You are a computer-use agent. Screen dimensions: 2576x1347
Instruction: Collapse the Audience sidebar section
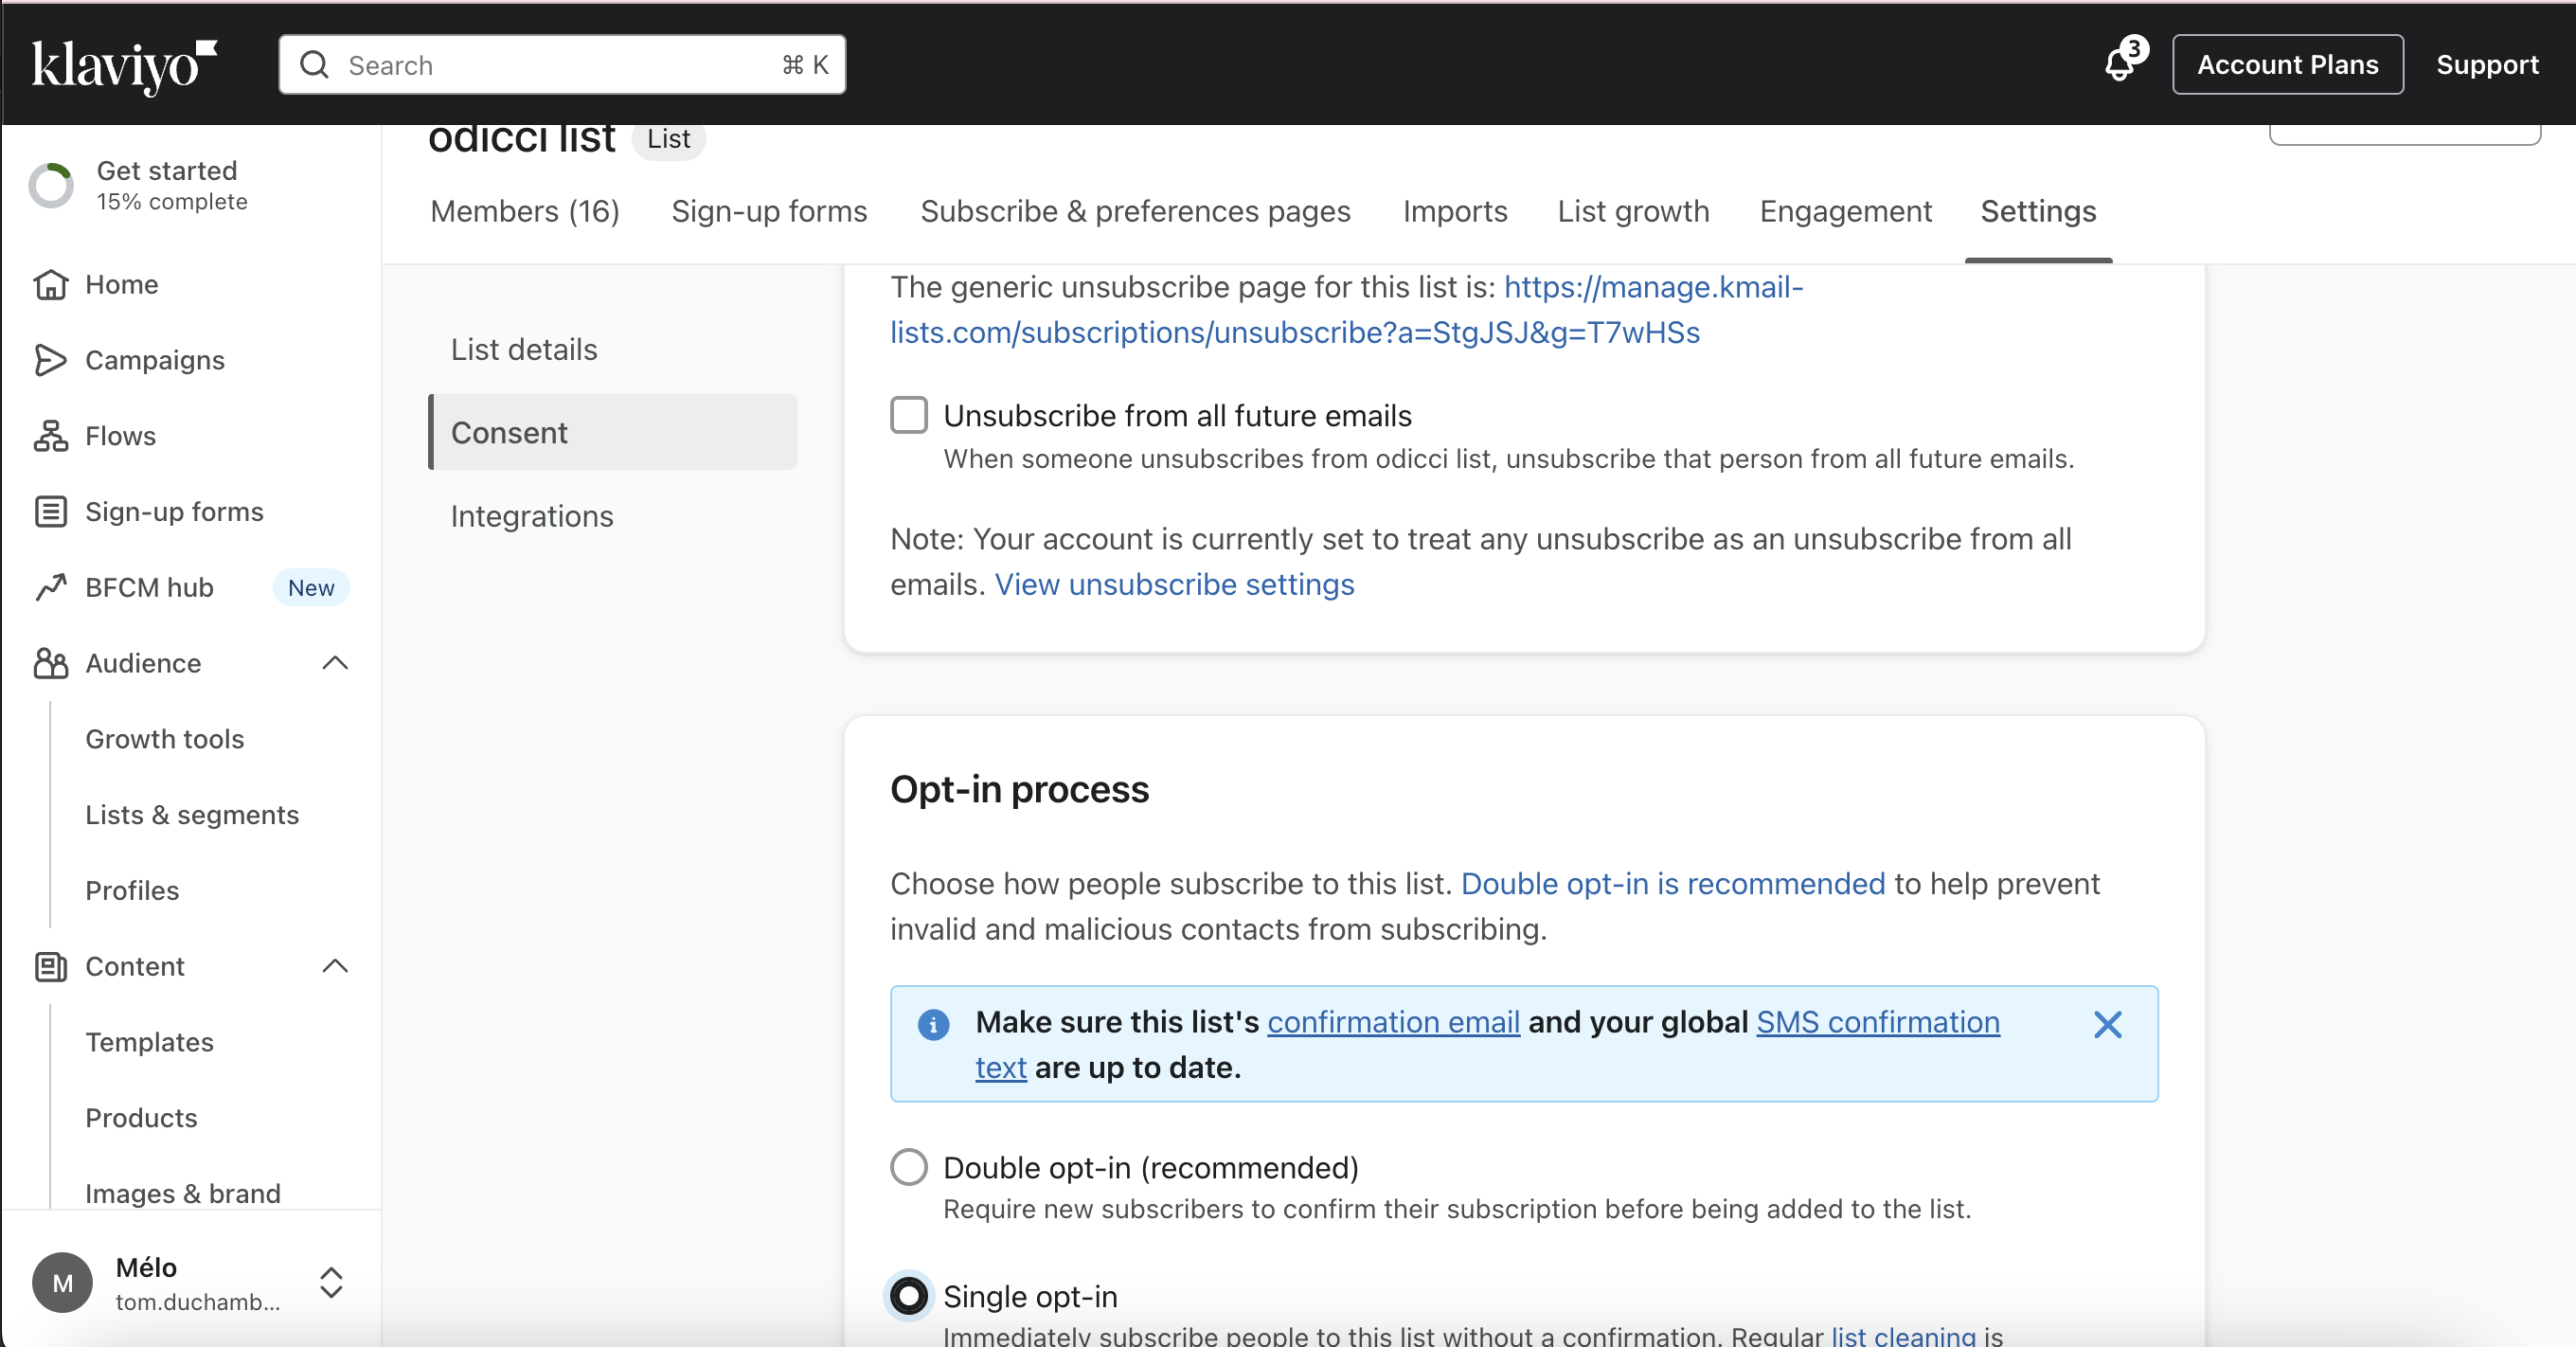[x=335, y=663]
